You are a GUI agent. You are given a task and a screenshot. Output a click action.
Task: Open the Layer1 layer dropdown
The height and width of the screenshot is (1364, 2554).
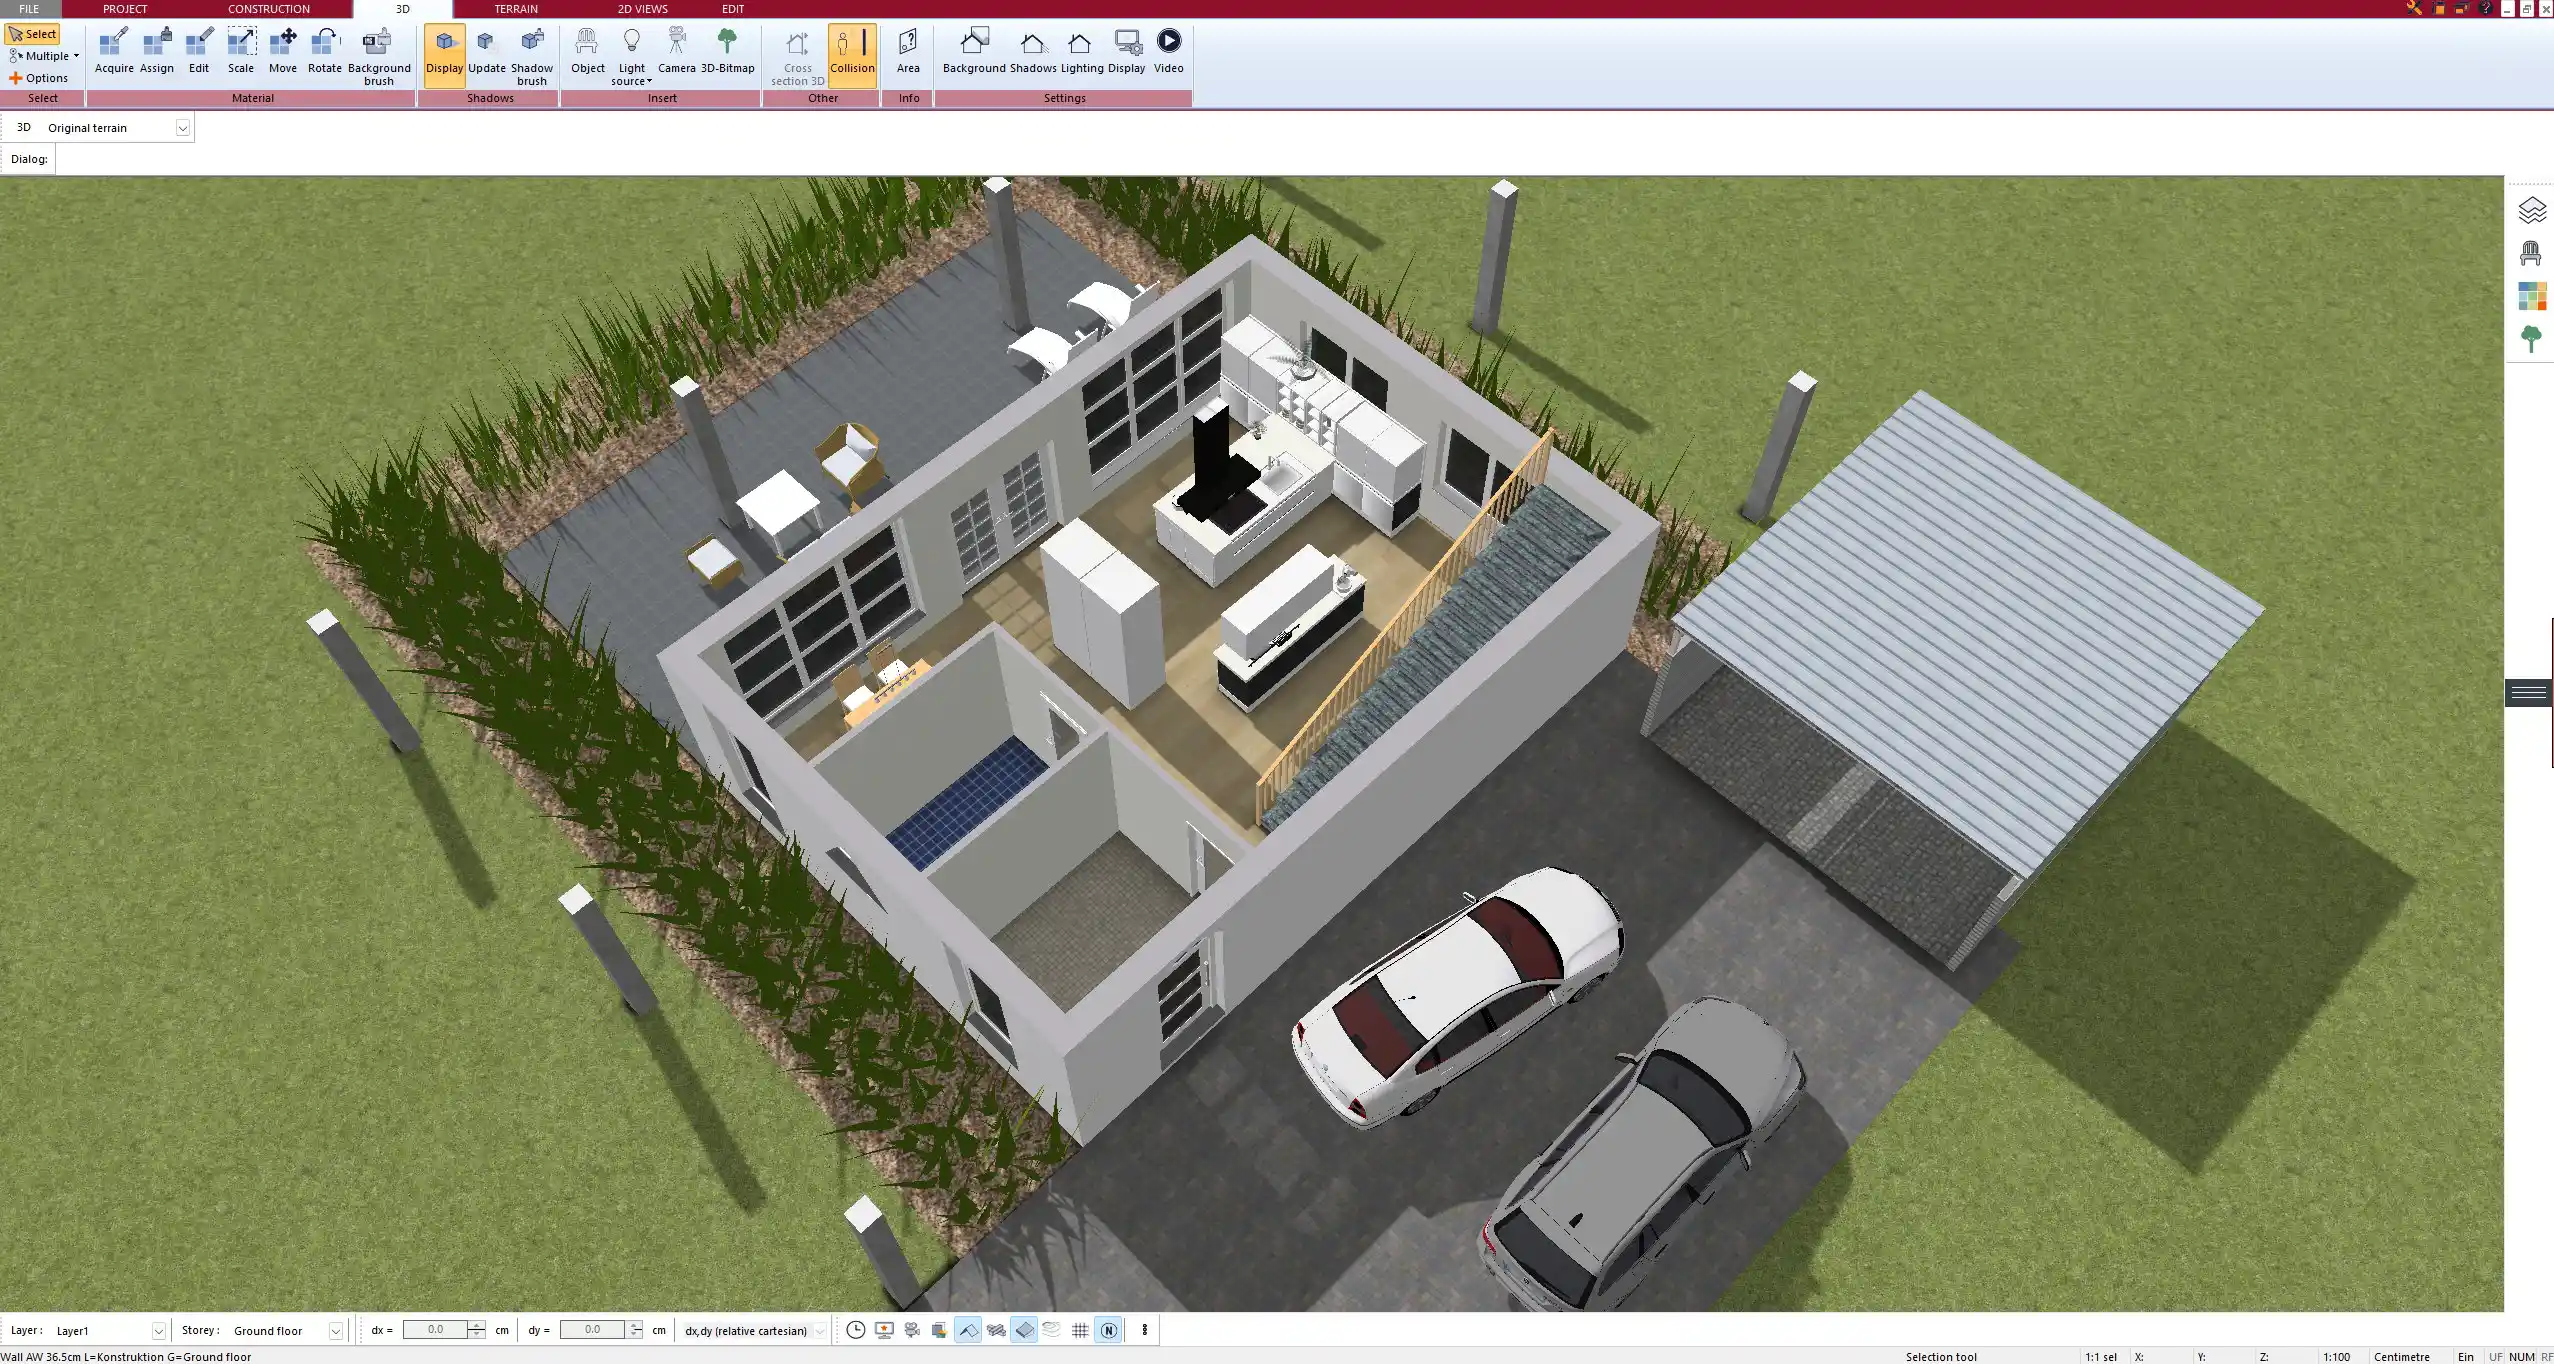158,1331
